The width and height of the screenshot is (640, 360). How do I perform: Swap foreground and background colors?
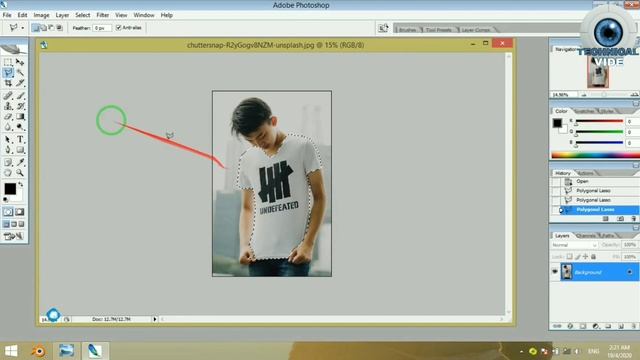[21, 184]
